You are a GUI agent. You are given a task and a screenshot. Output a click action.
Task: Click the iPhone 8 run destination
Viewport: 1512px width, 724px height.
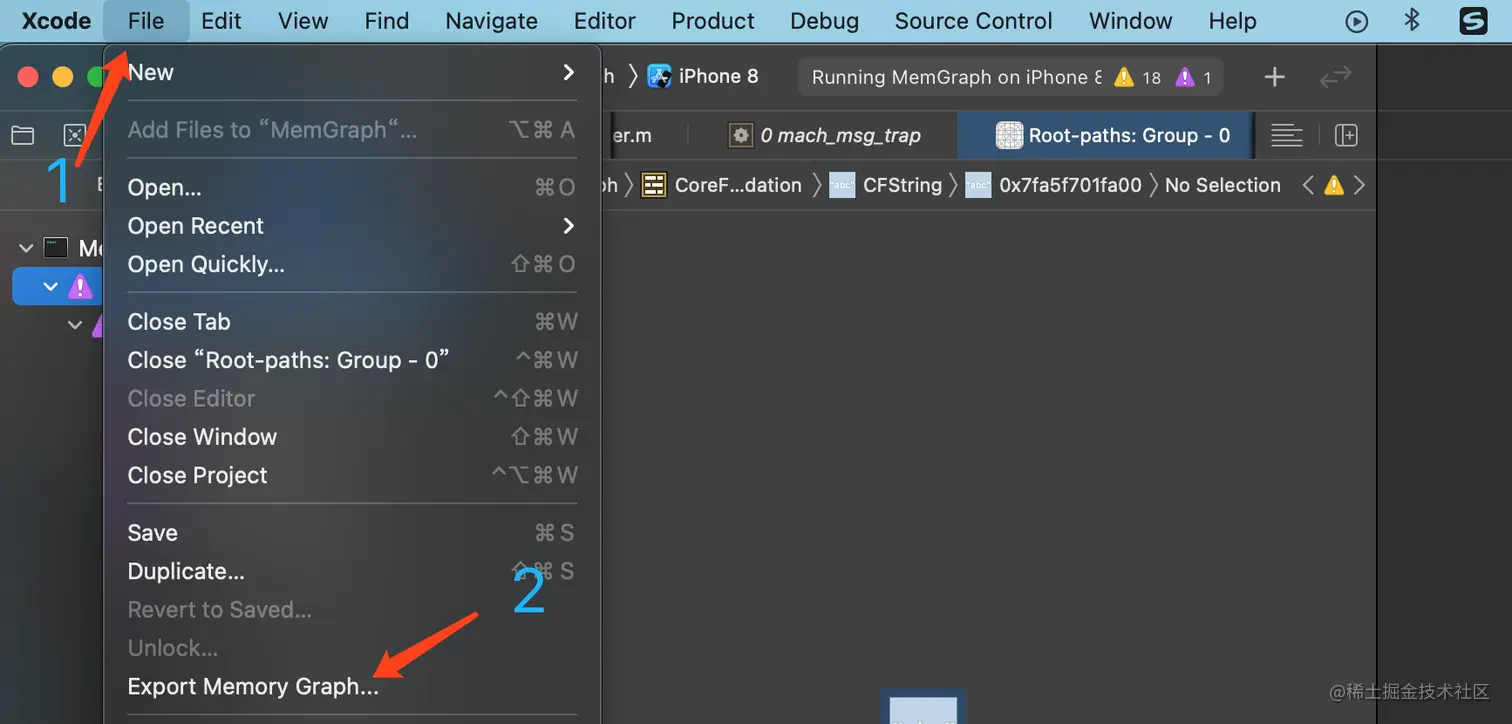(x=703, y=77)
